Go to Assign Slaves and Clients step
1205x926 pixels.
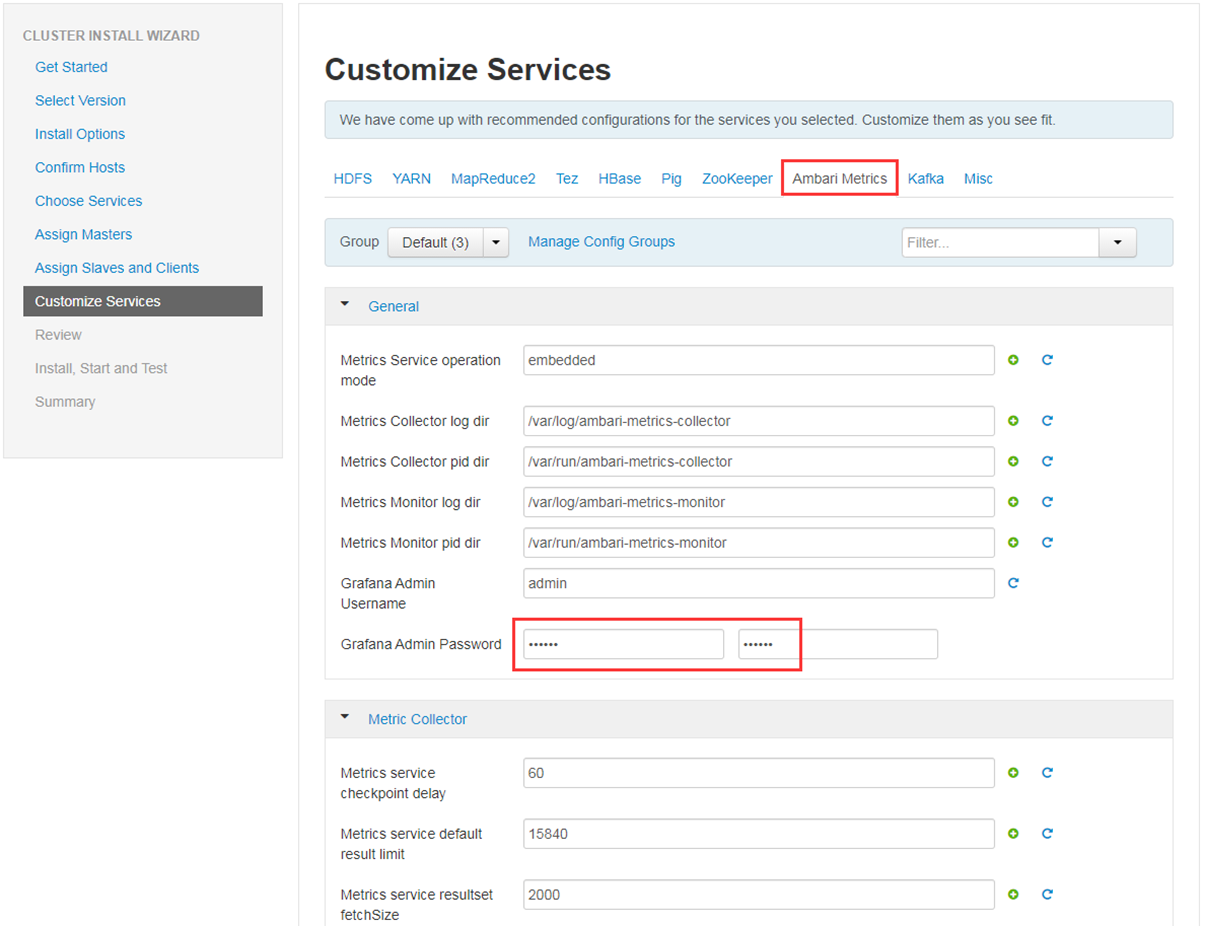coord(117,268)
